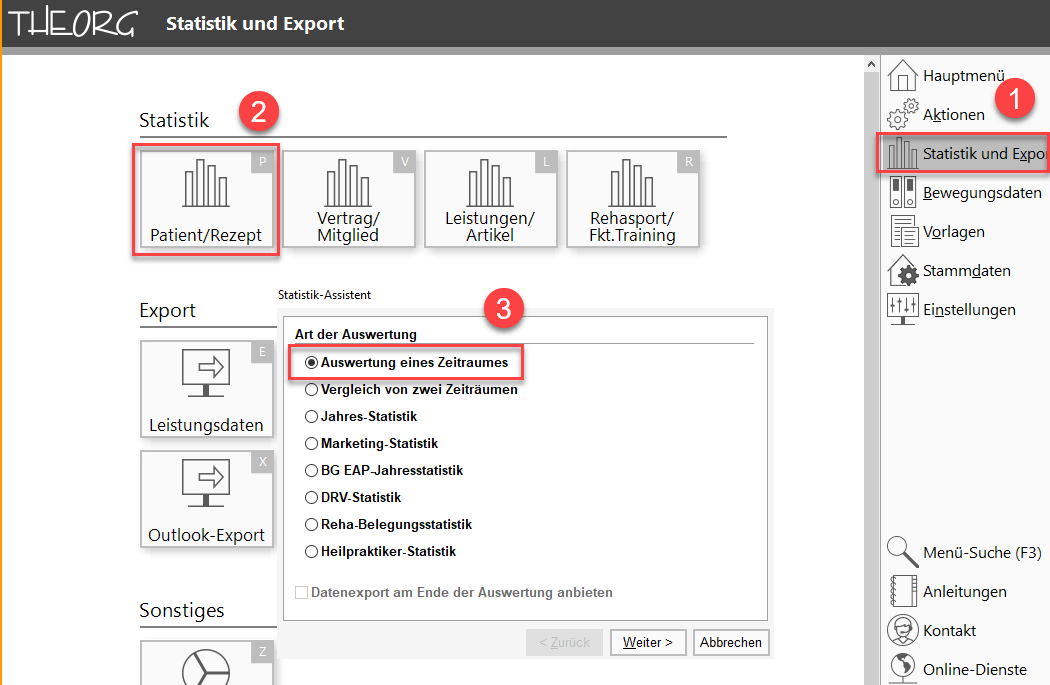Click the Kontakt icon in sidebar
1050x685 pixels.
903,630
